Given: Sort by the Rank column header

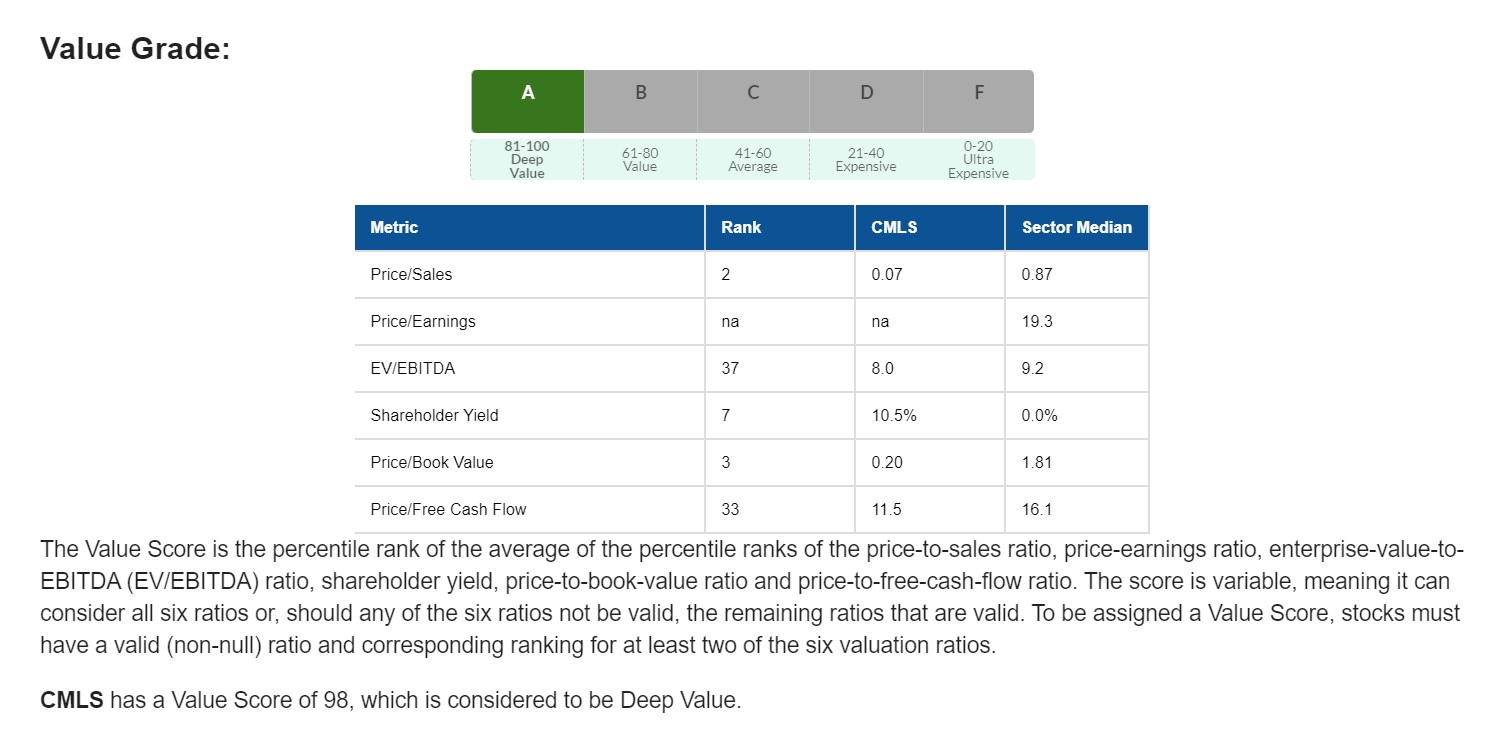Looking at the screenshot, I should 741,228.
